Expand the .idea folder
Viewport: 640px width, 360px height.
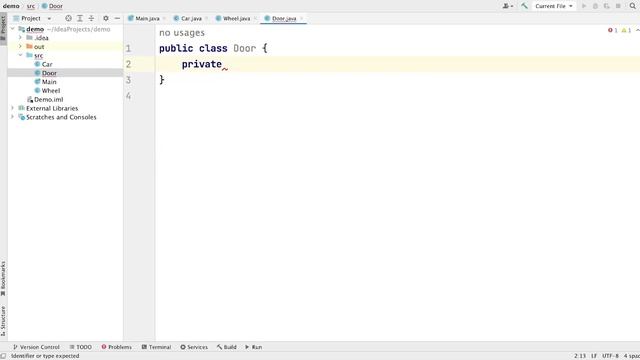[x=20, y=38]
